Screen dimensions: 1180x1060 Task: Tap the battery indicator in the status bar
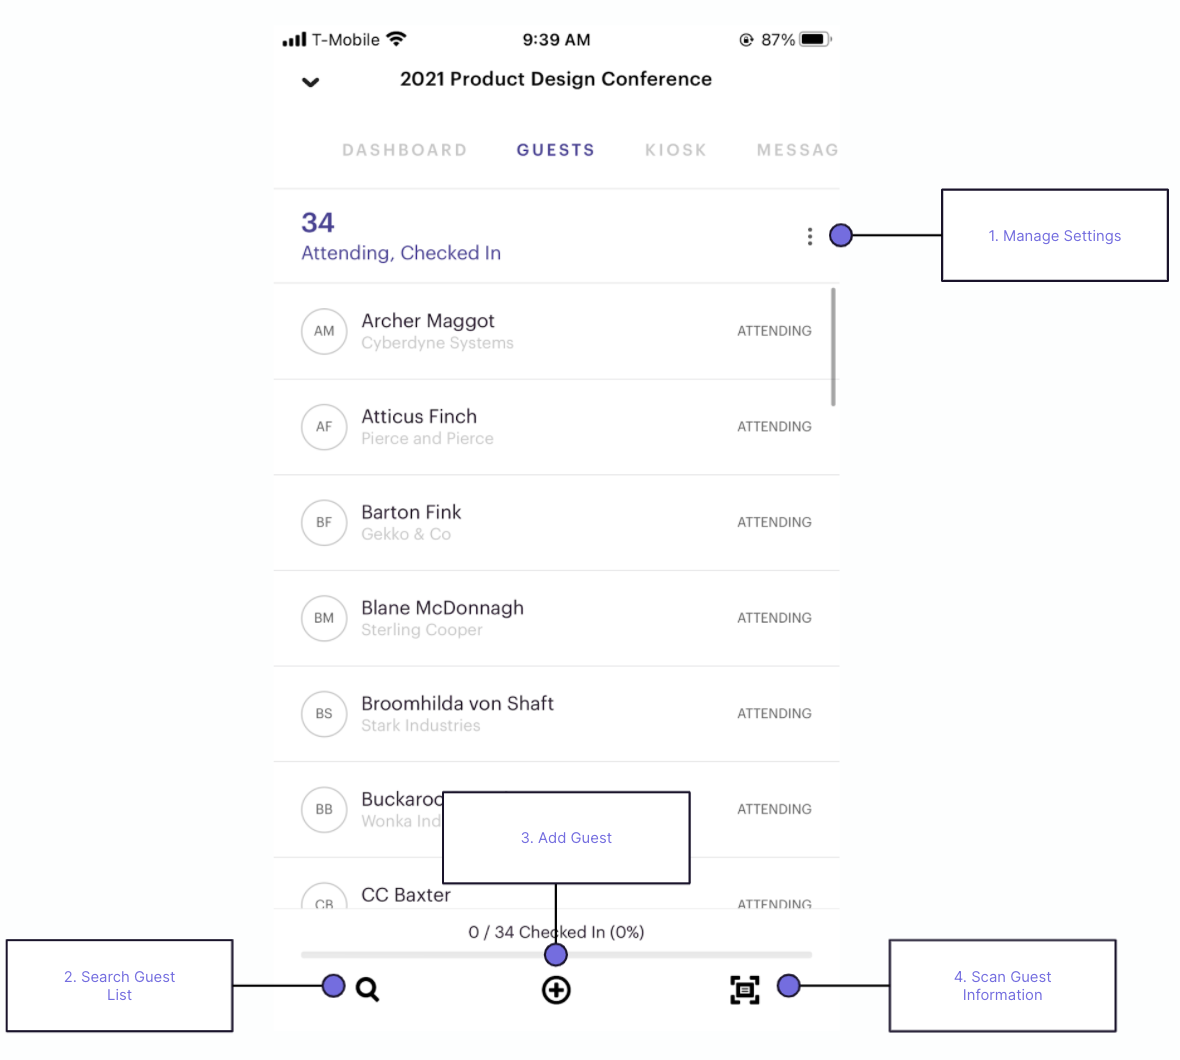point(812,39)
